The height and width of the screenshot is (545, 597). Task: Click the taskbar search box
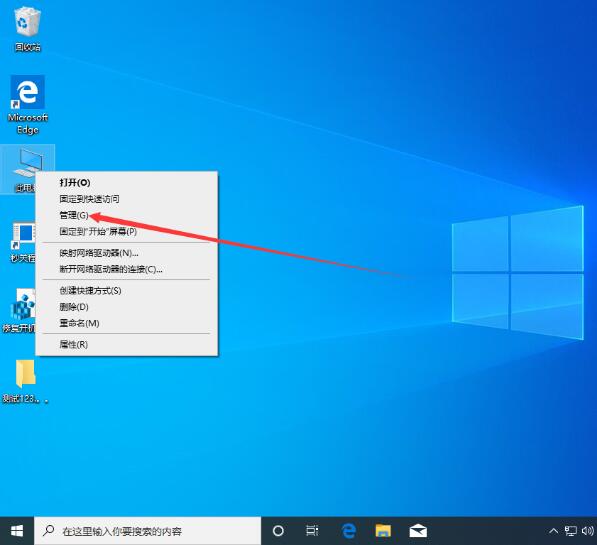pyautogui.click(x=148, y=531)
